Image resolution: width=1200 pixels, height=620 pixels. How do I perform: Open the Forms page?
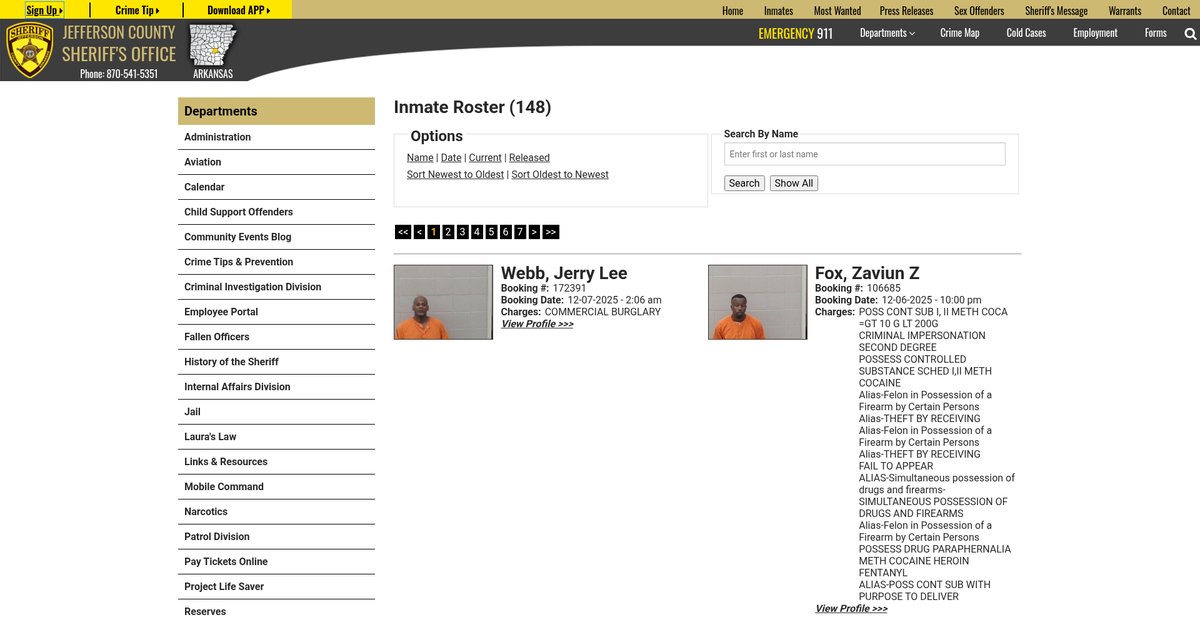pyautogui.click(x=1156, y=33)
